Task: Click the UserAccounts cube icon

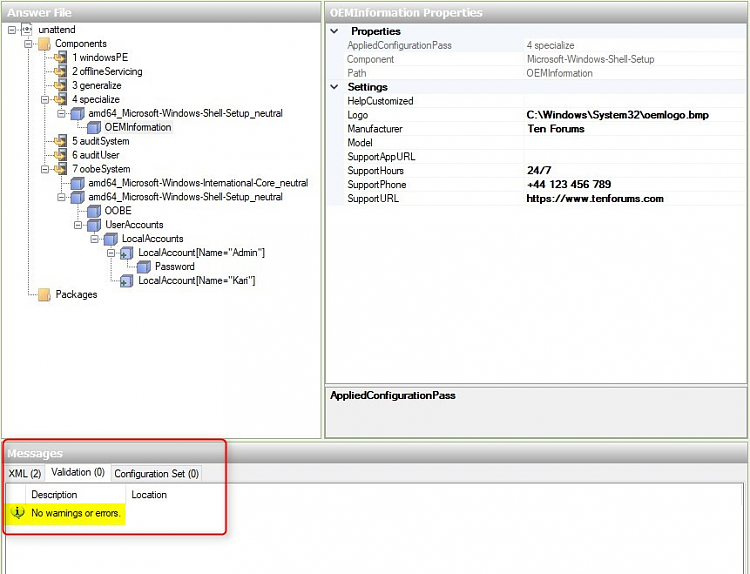Action: 94,225
